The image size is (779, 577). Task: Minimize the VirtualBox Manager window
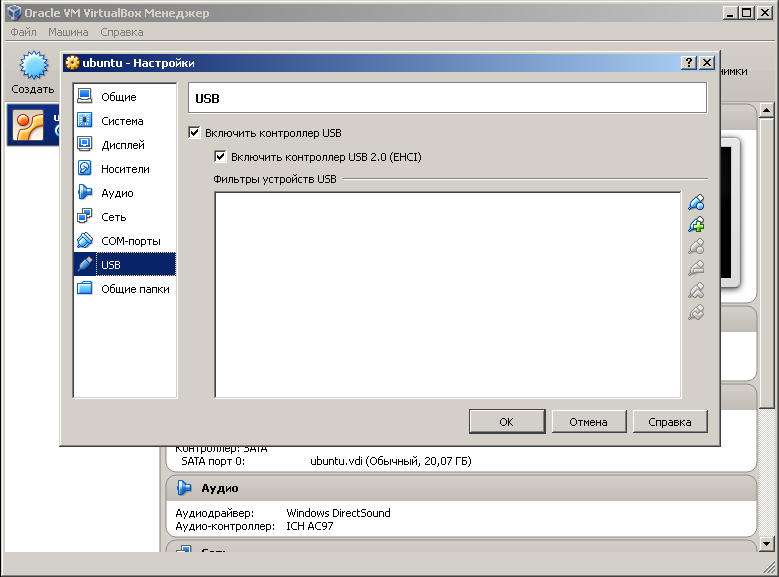click(x=729, y=12)
